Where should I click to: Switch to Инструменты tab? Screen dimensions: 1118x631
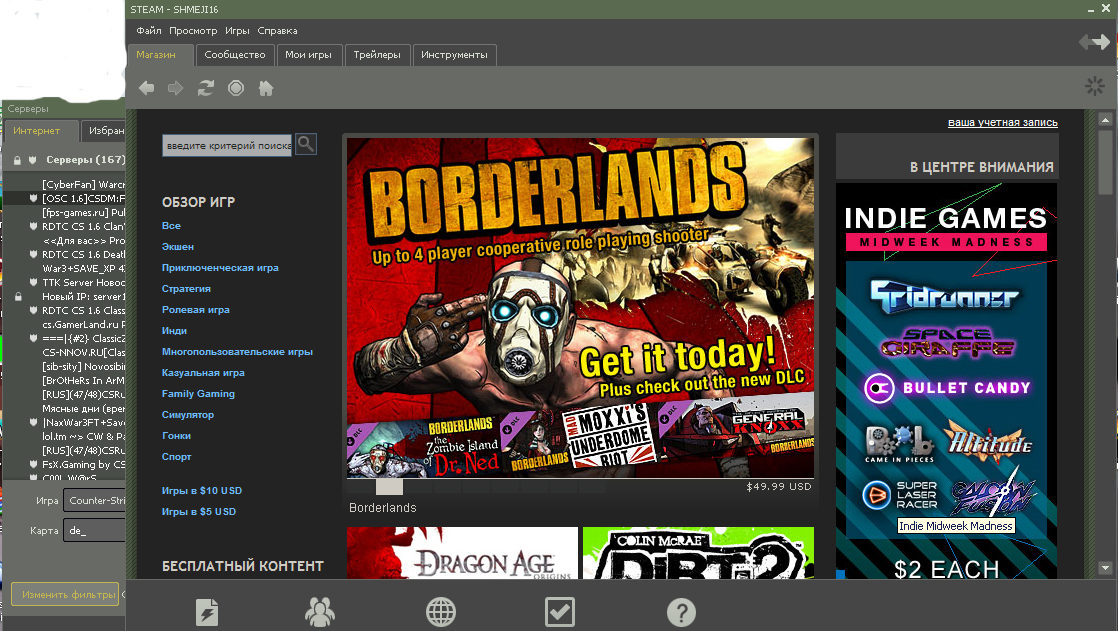454,55
